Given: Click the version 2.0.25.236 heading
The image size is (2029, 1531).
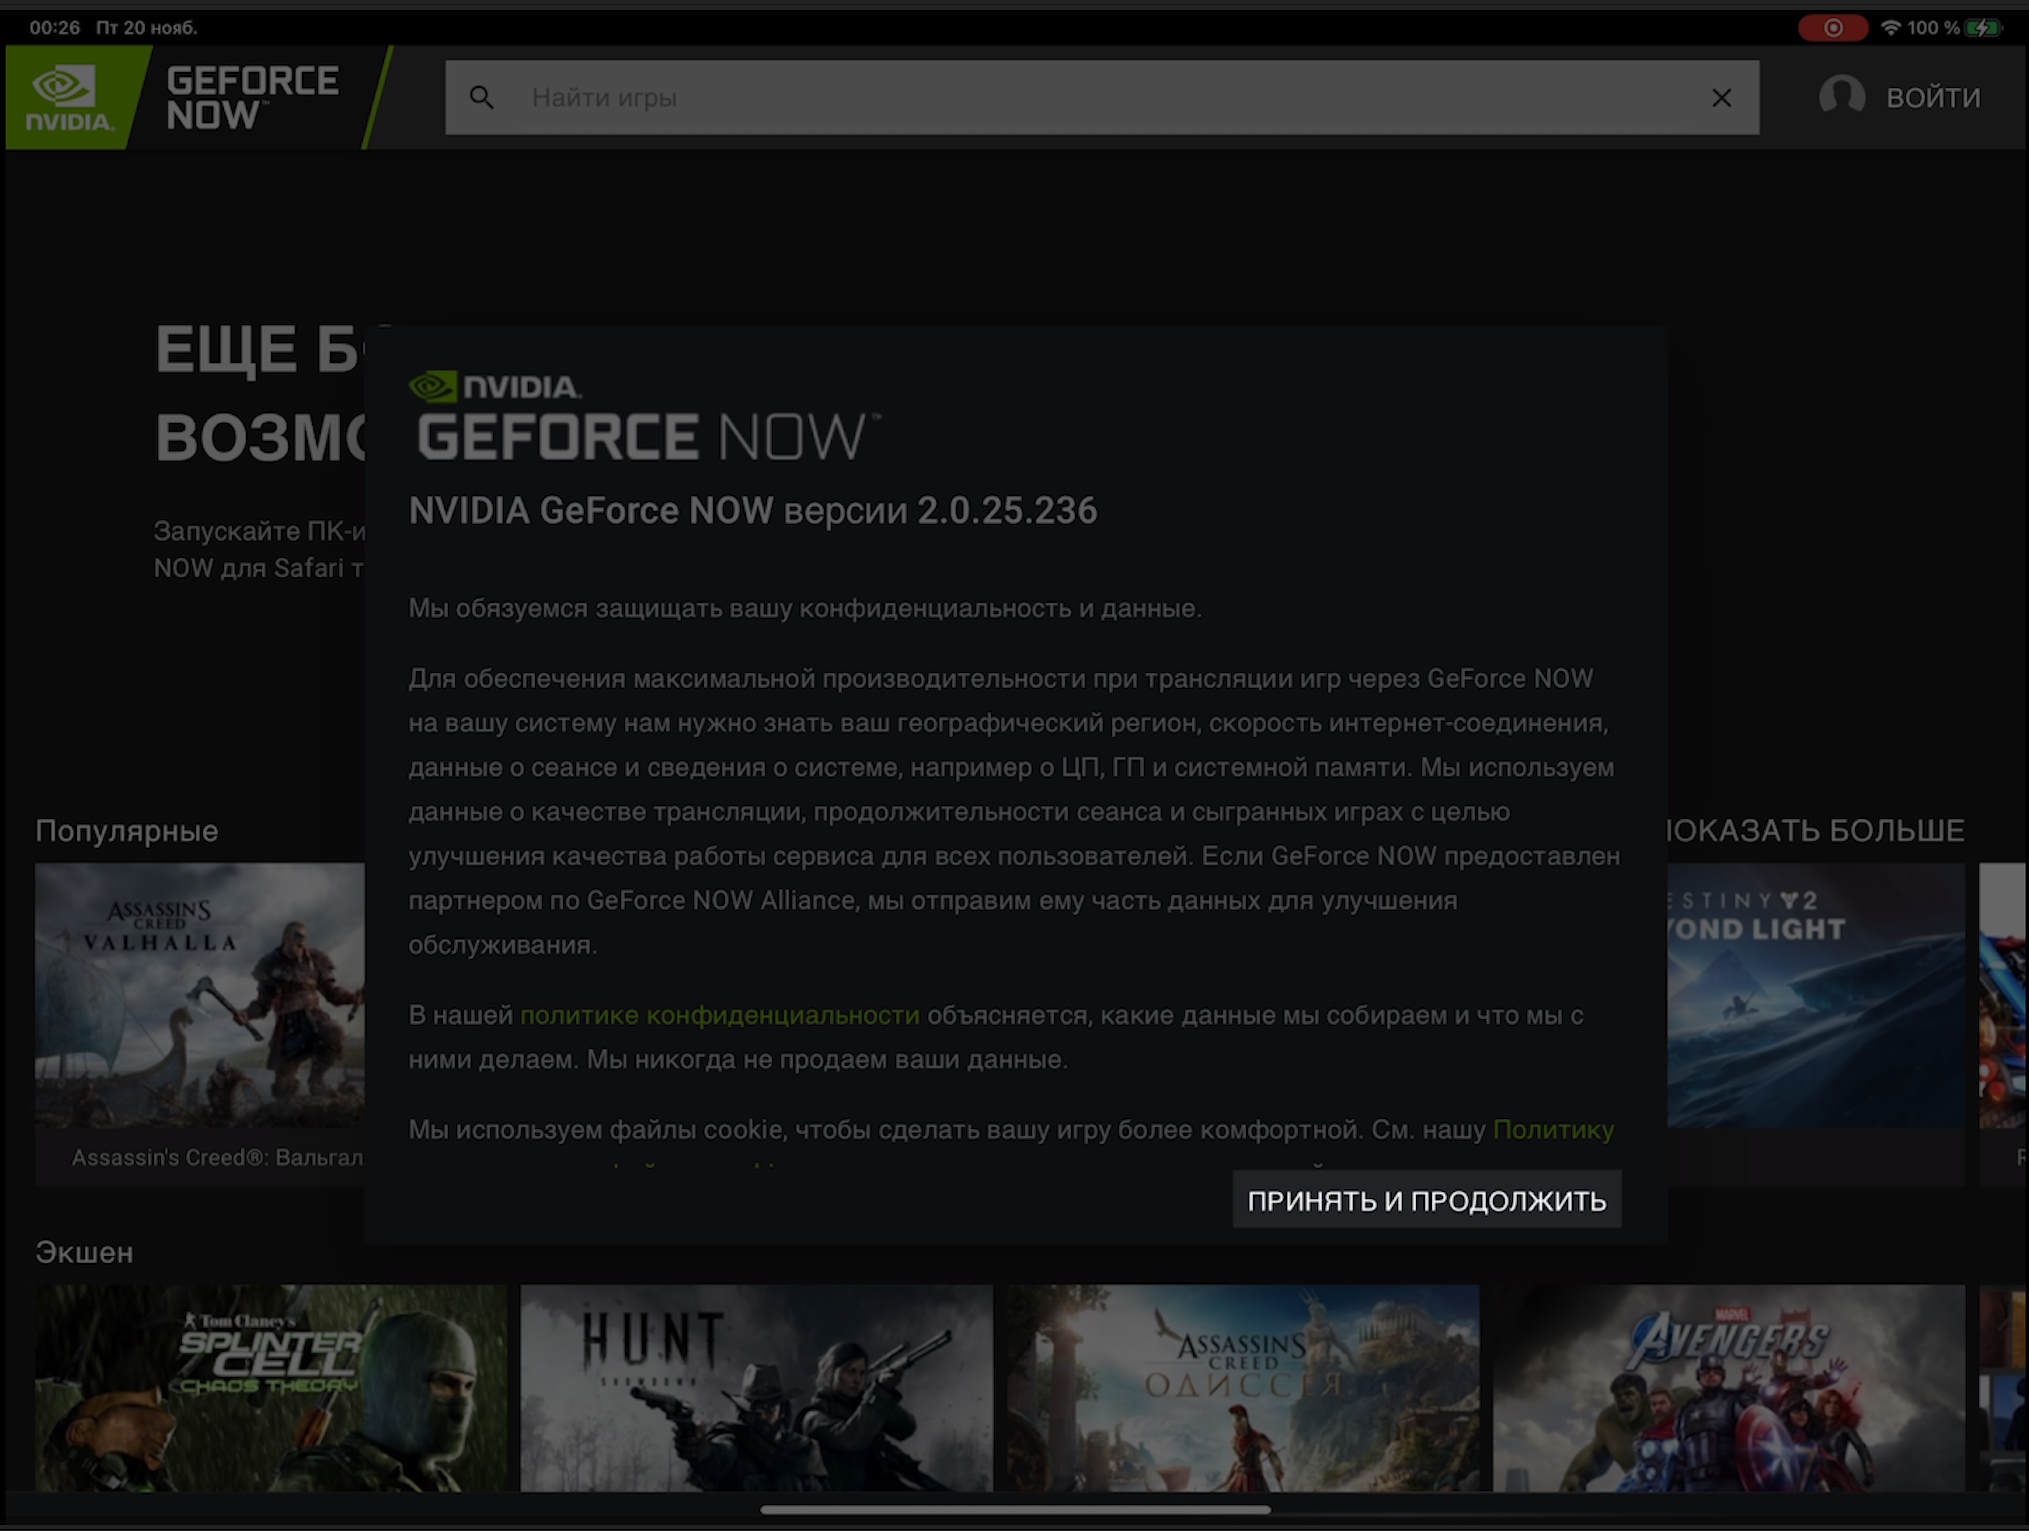Looking at the screenshot, I should click(x=753, y=511).
